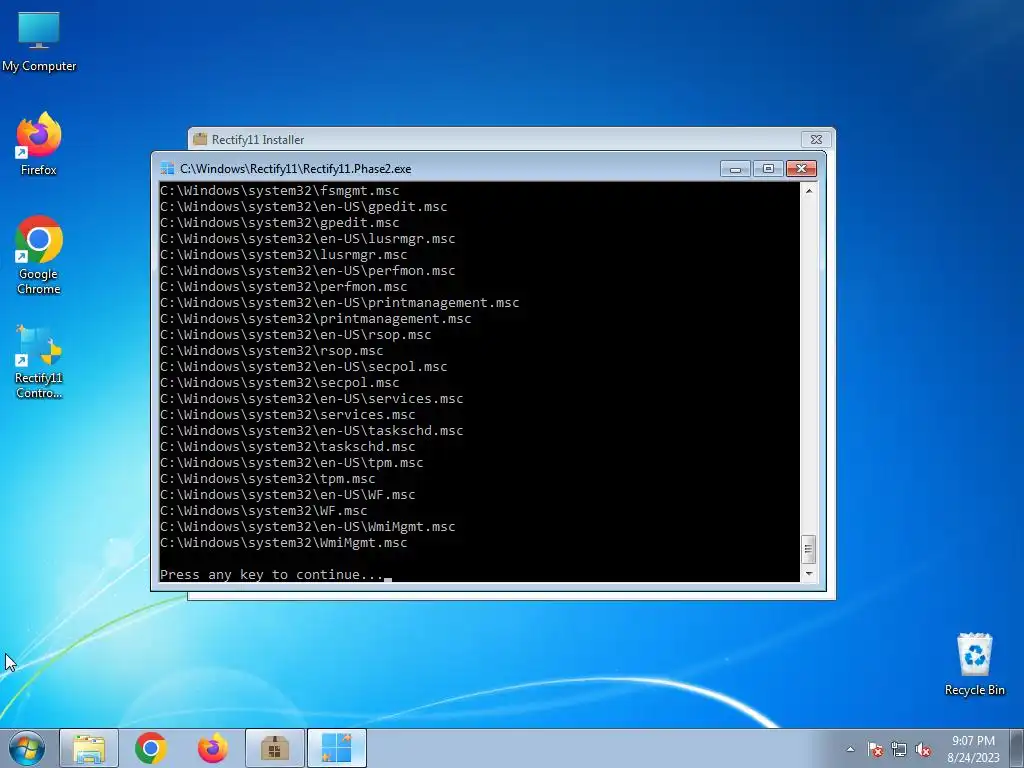Launch Firefox from the taskbar
1024x768 pixels.
click(213, 748)
